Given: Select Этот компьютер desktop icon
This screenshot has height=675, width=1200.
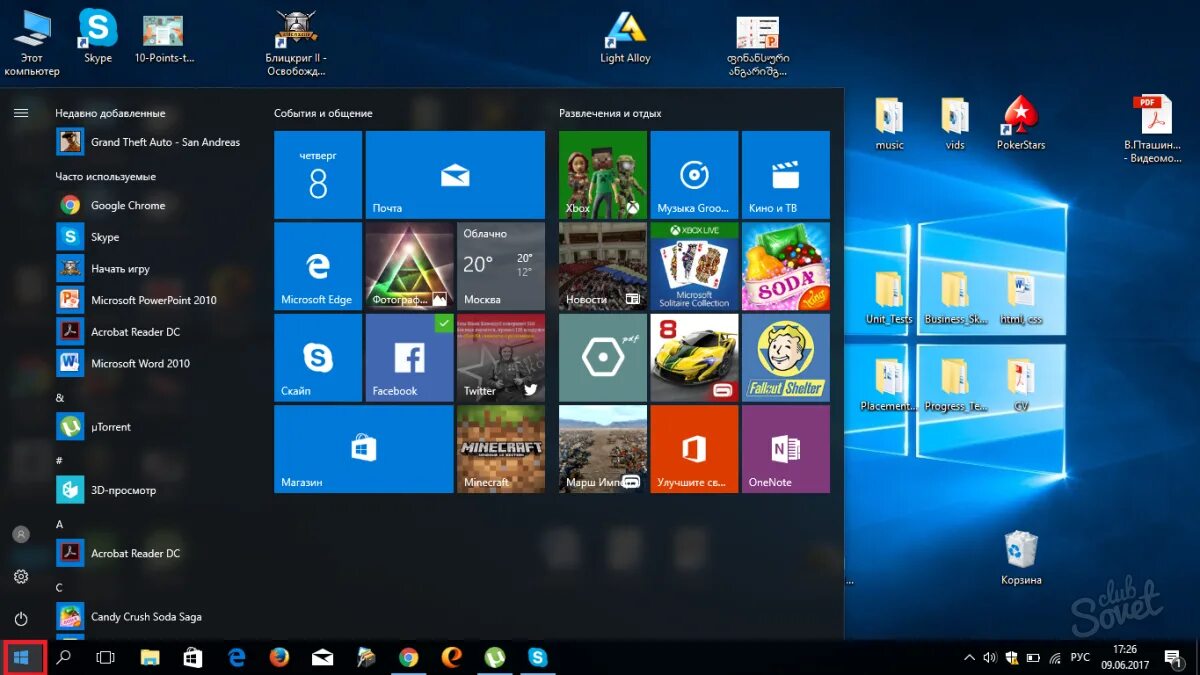Looking at the screenshot, I should pyautogui.click(x=32, y=44).
